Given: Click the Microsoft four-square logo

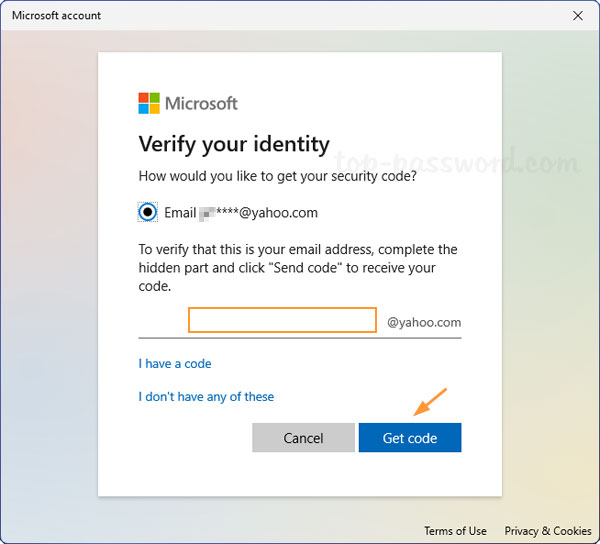Looking at the screenshot, I should click(x=149, y=103).
